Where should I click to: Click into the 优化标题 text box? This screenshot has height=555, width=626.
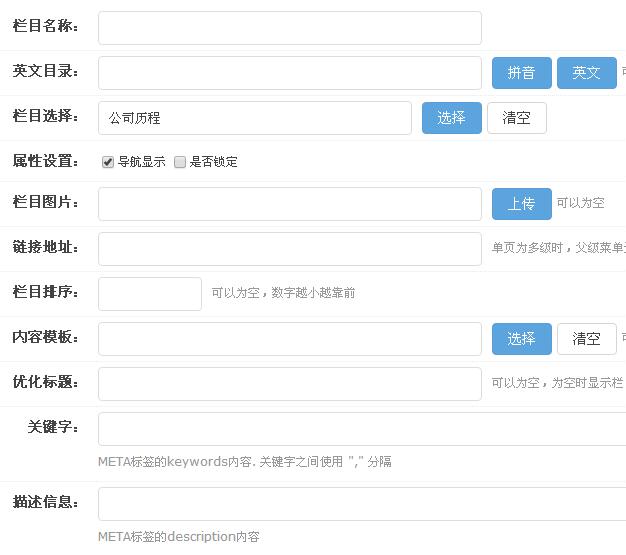[289, 384]
